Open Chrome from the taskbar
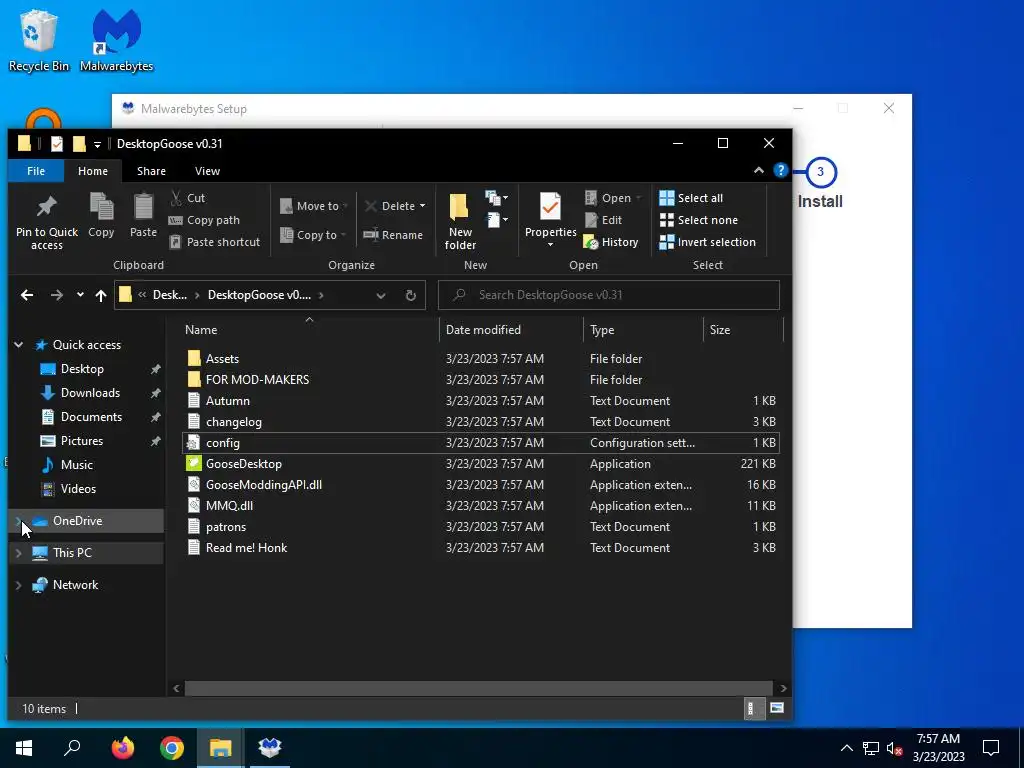Viewport: 1024px width, 768px height. 172,748
